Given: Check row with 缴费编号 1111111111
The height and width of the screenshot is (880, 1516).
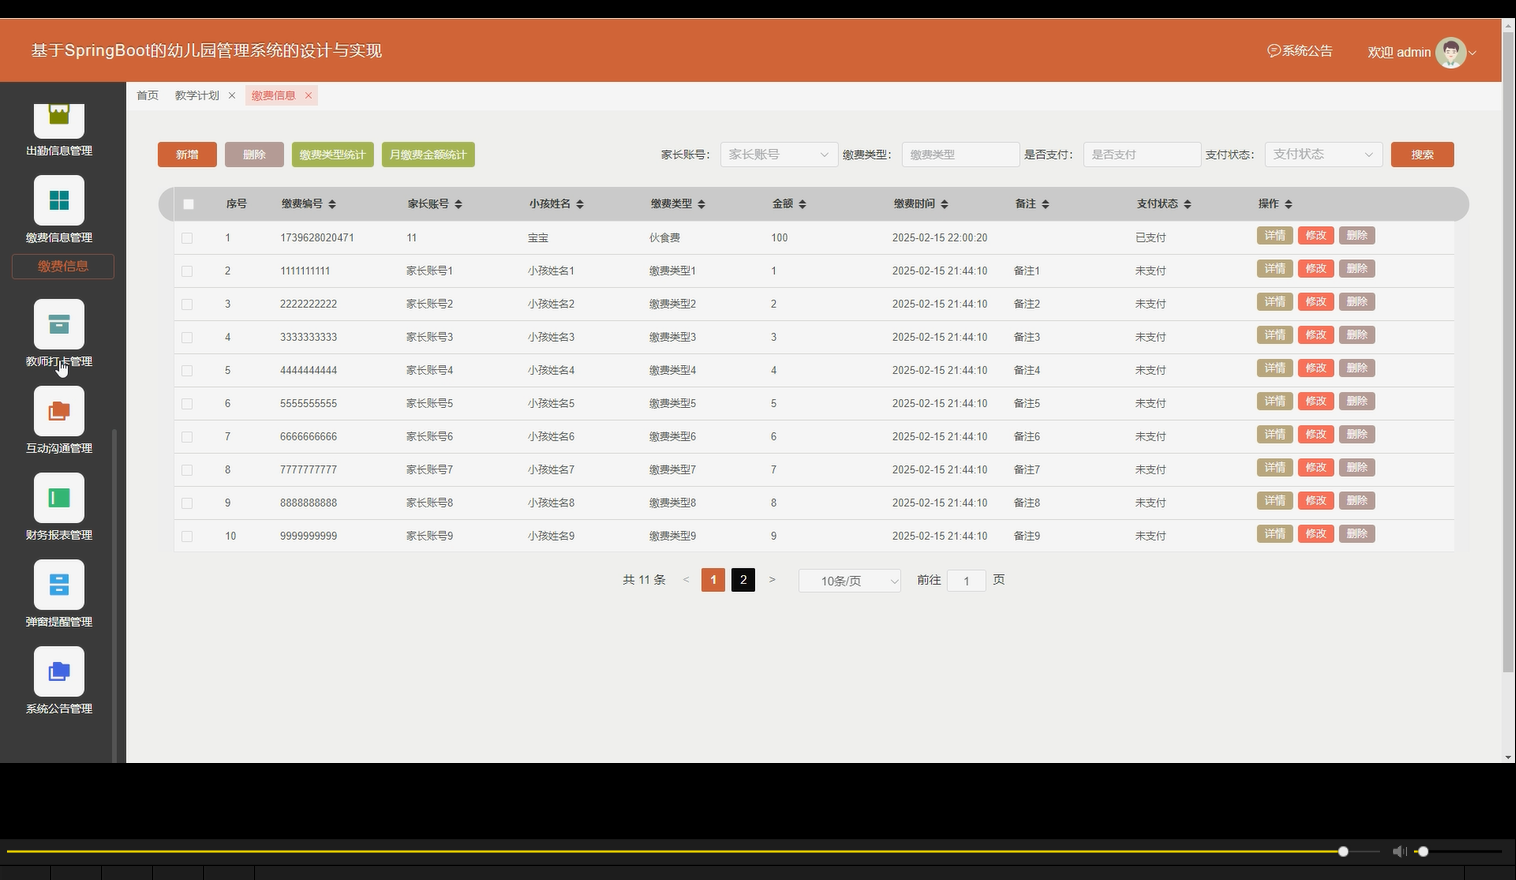Looking at the screenshot, I should 187,271.
